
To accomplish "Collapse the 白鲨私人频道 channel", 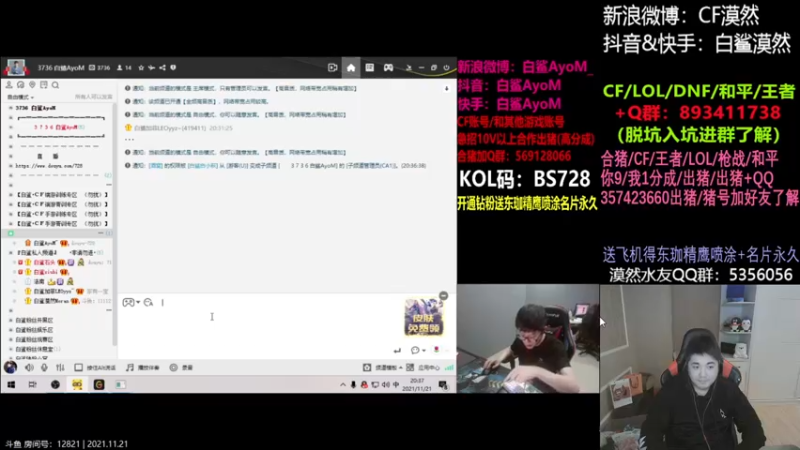I will coord(10,253).
